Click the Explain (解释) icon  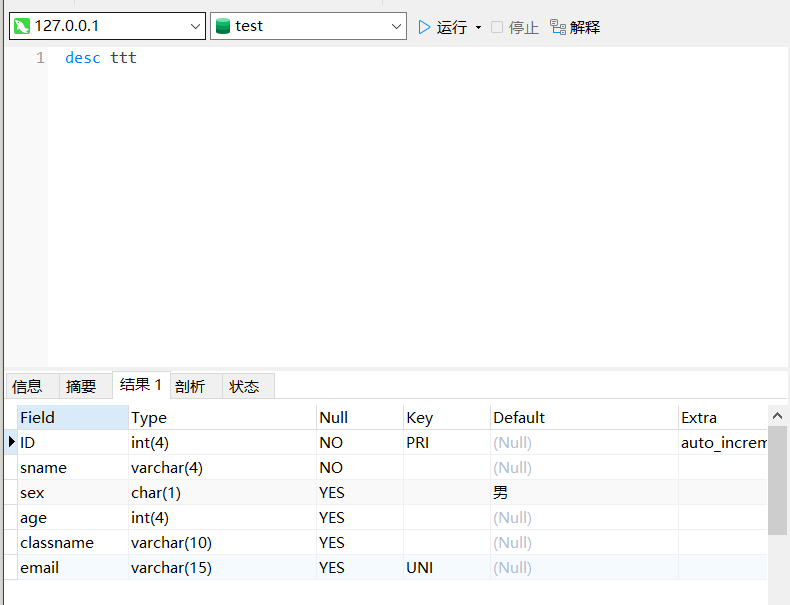558,27
